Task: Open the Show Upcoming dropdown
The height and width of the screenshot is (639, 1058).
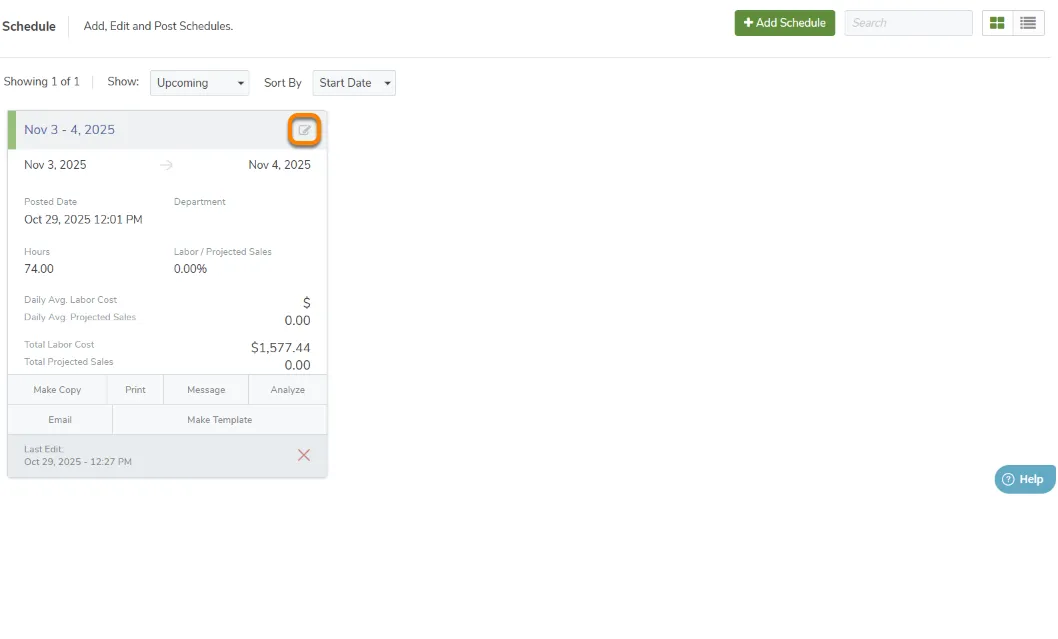Action: (200, 83)
